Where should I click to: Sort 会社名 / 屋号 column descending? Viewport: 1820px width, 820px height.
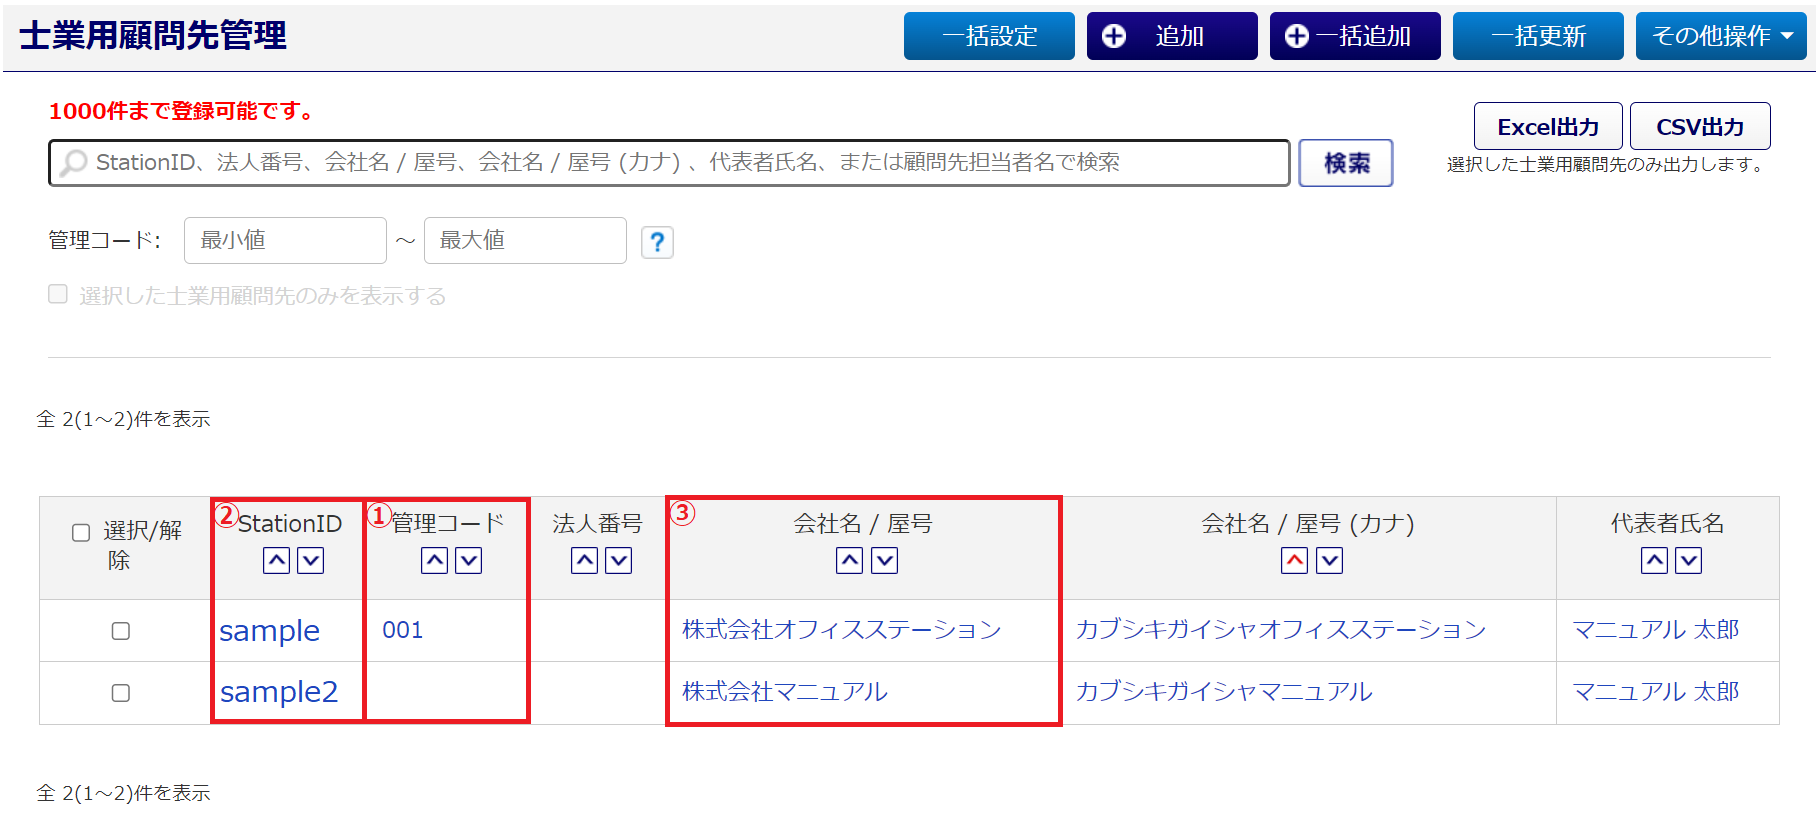(x=884, y=561)
